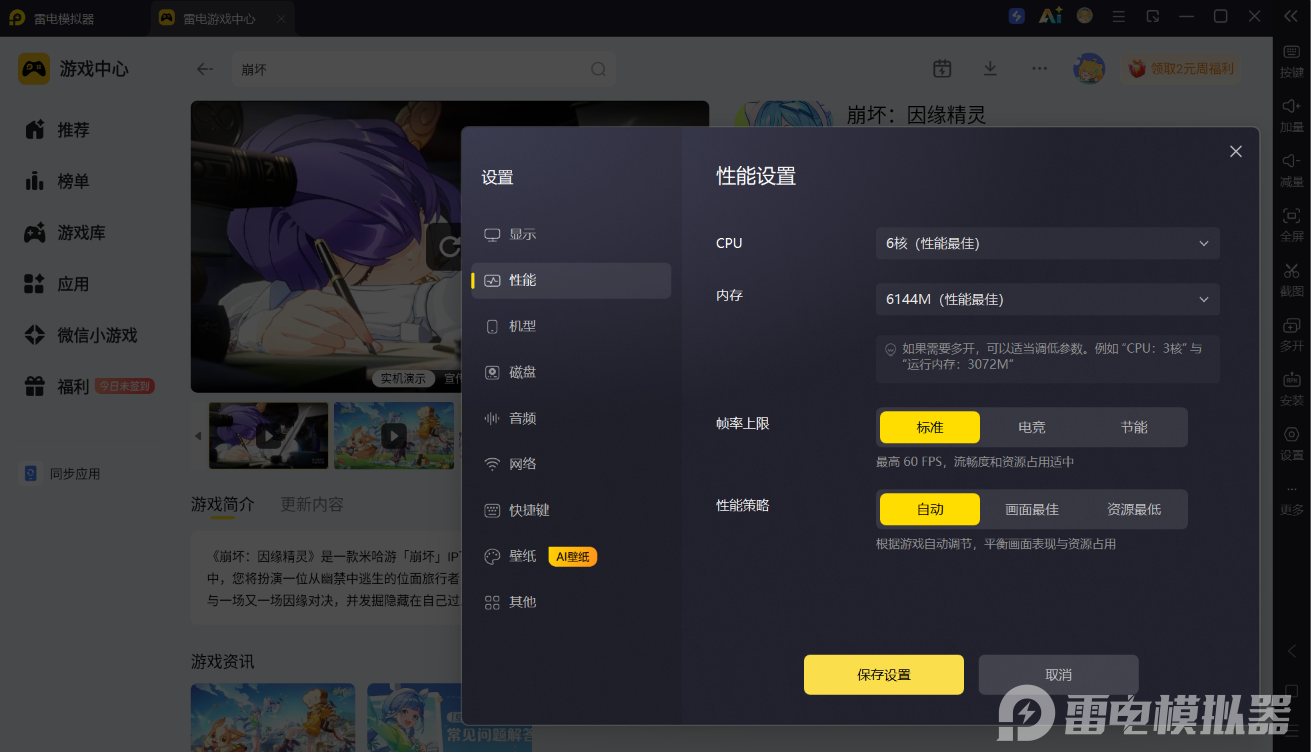Select 电竞 frame rate limit
Viewport: 1311px width, 753px height.
(x=1032, y=427)
